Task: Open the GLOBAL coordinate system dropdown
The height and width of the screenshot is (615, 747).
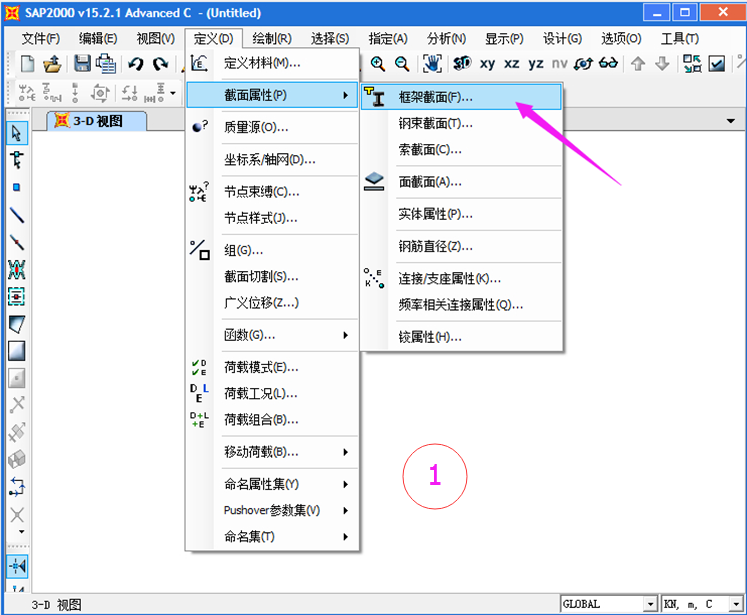Action: [x=608, y=604]
